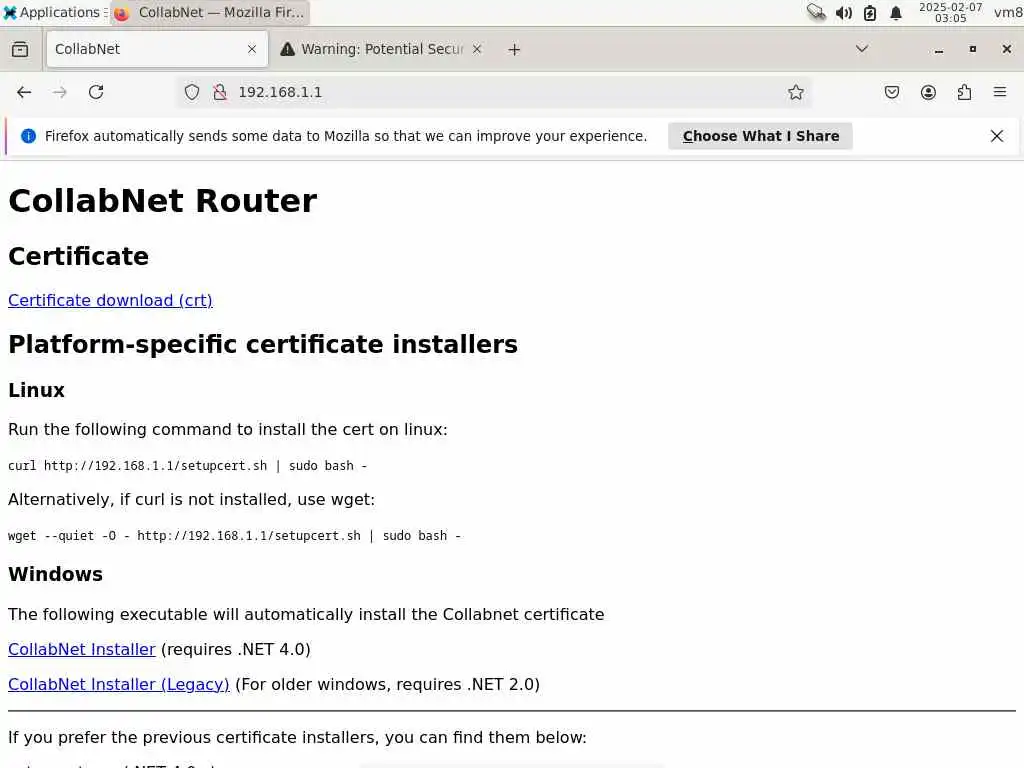Maximize the Firefox window
Screen dimensions: 1024x768
point(972,49)
